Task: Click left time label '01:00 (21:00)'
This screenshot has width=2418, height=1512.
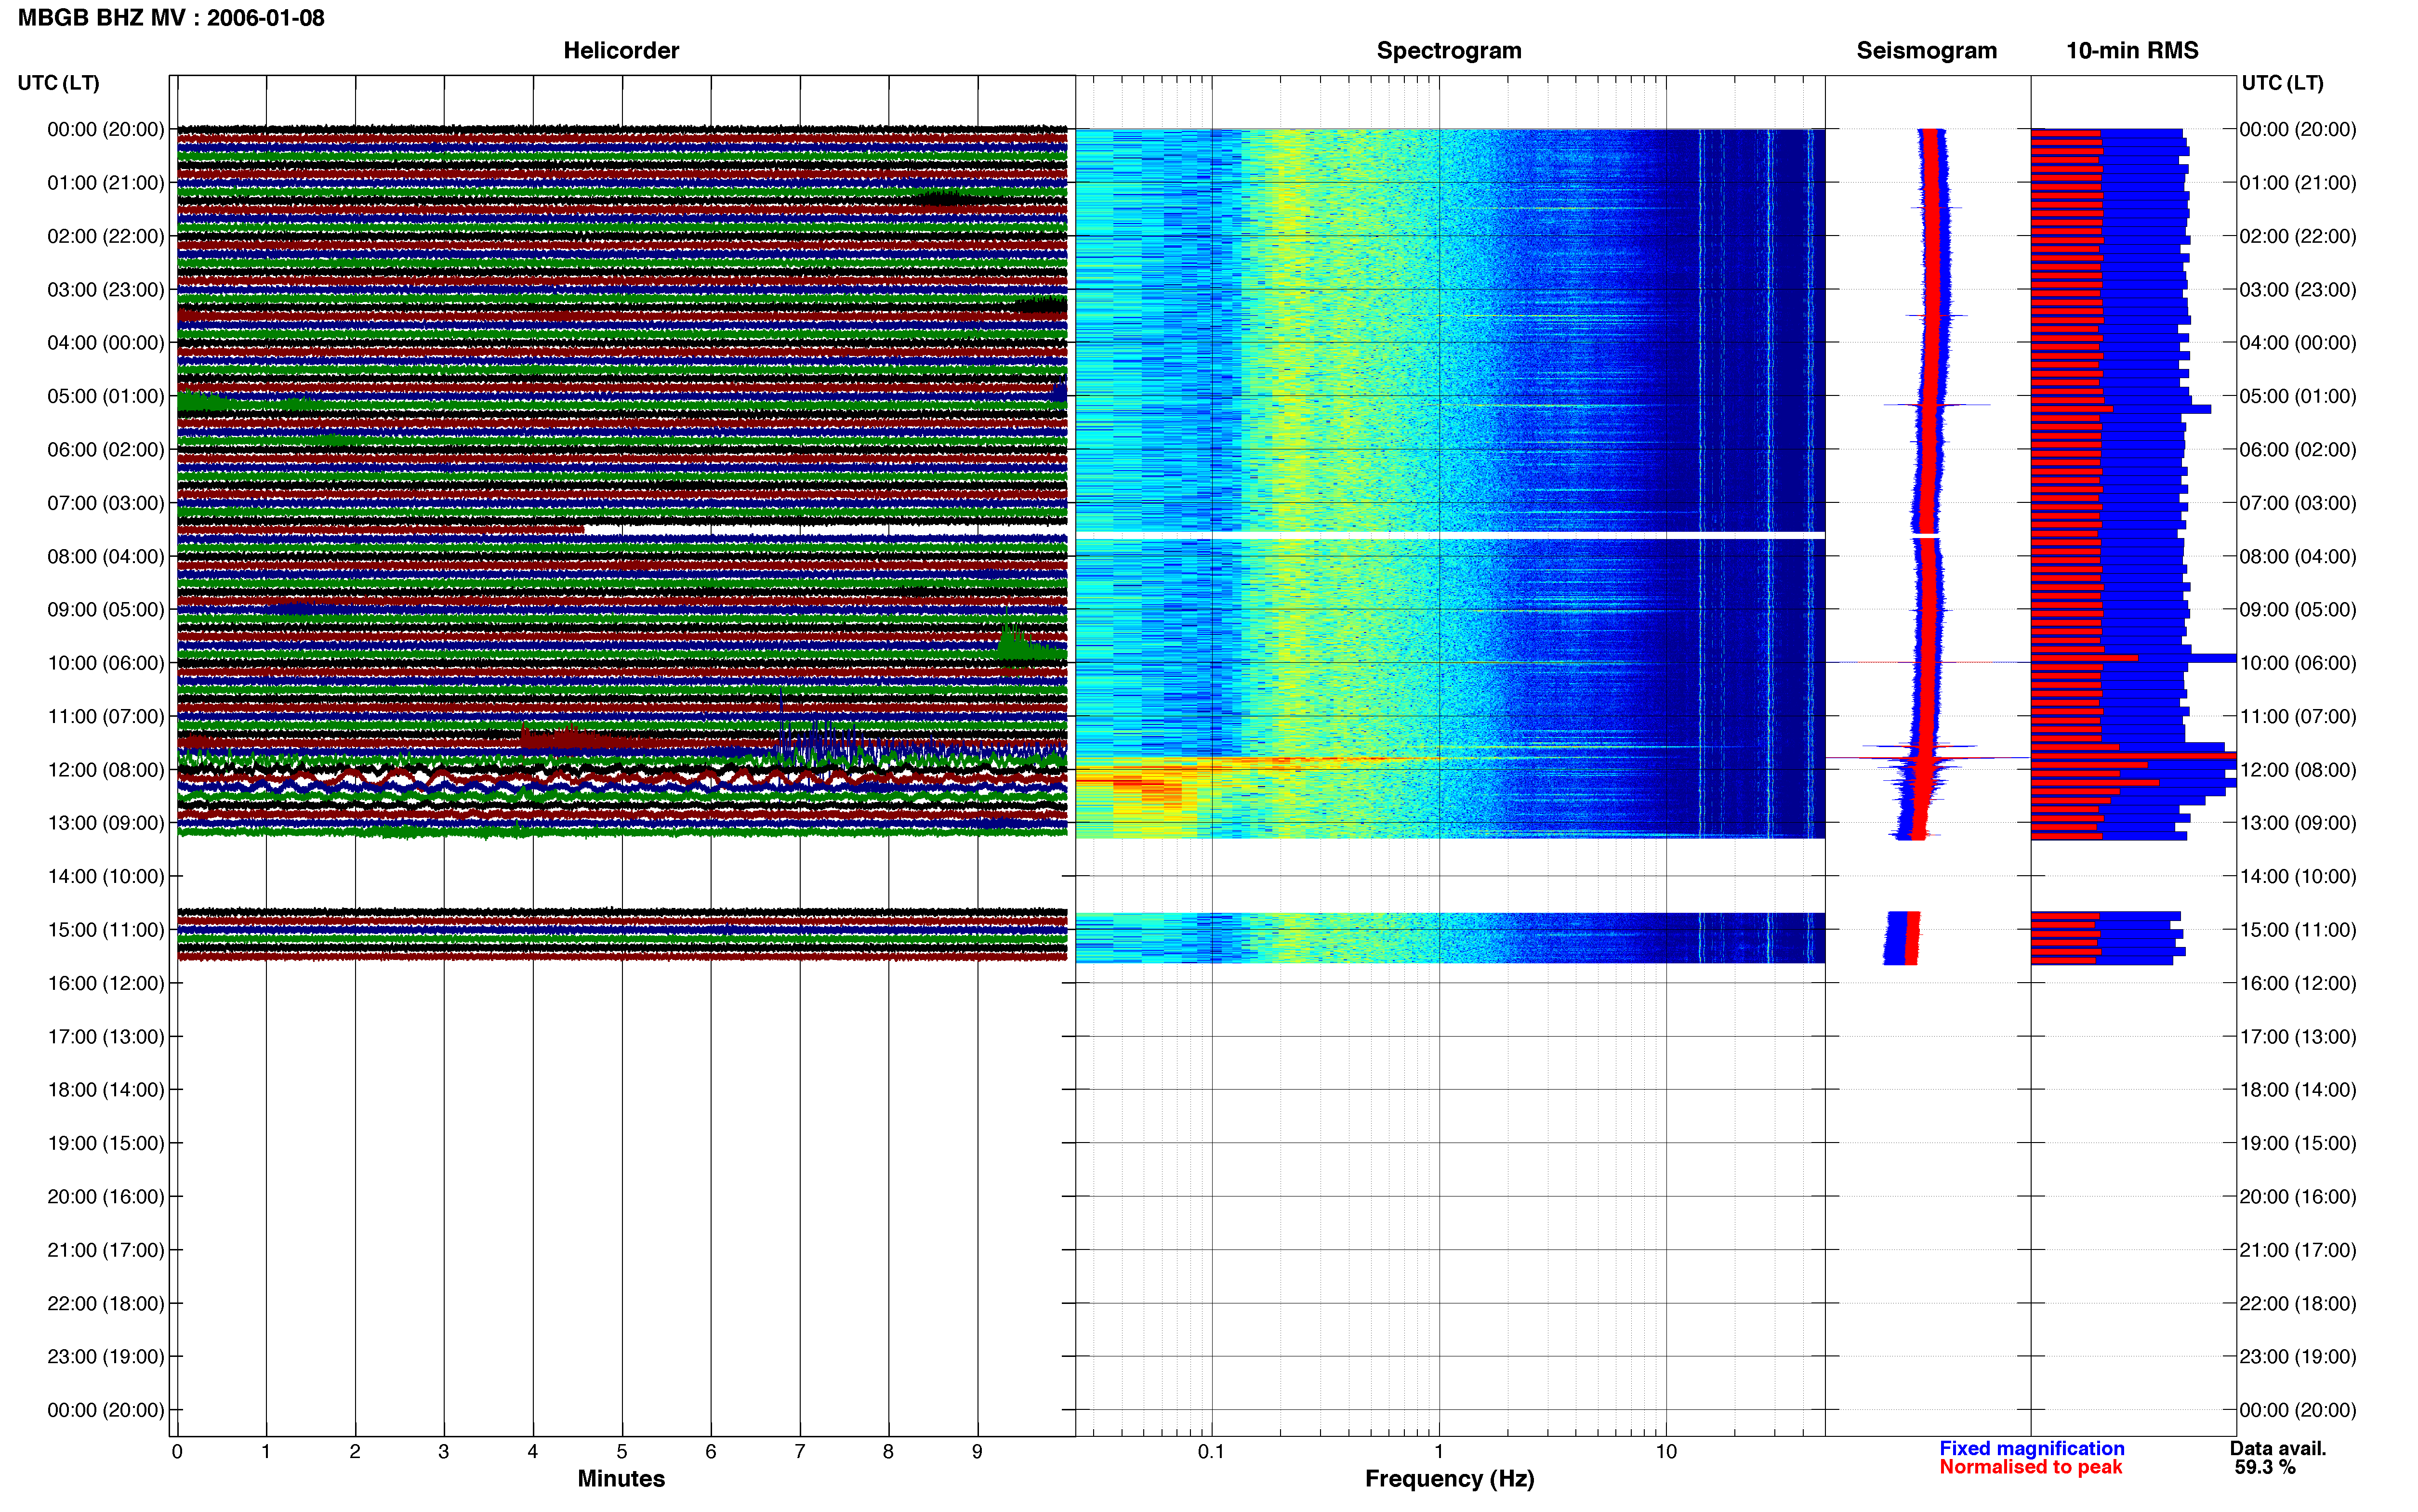Action: point(105,183)
